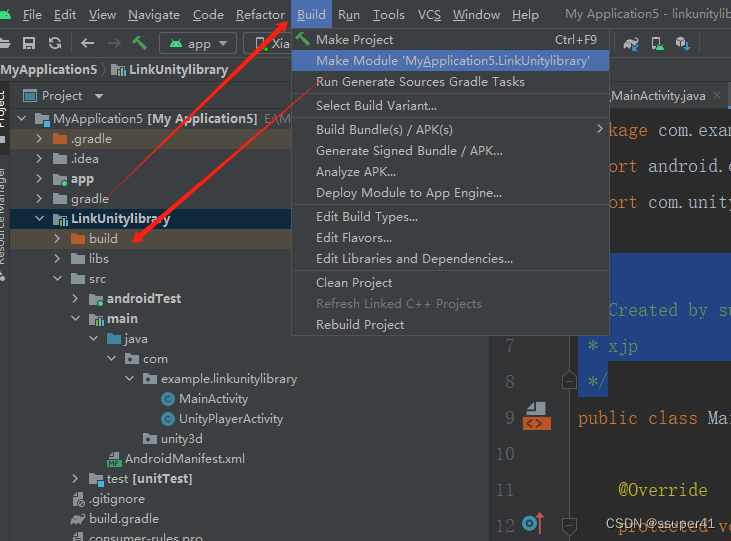Click the Save All toolbar icon
The width and height of the screenshot is (731, 541).
click(29, 43)
